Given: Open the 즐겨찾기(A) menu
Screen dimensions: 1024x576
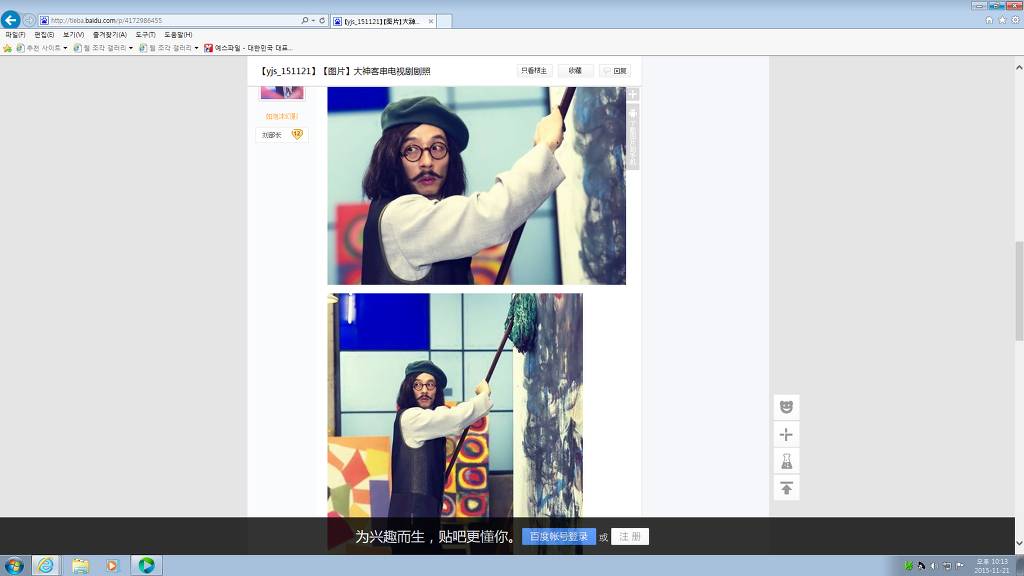Looking at the screenshot, I should [108, 35].
